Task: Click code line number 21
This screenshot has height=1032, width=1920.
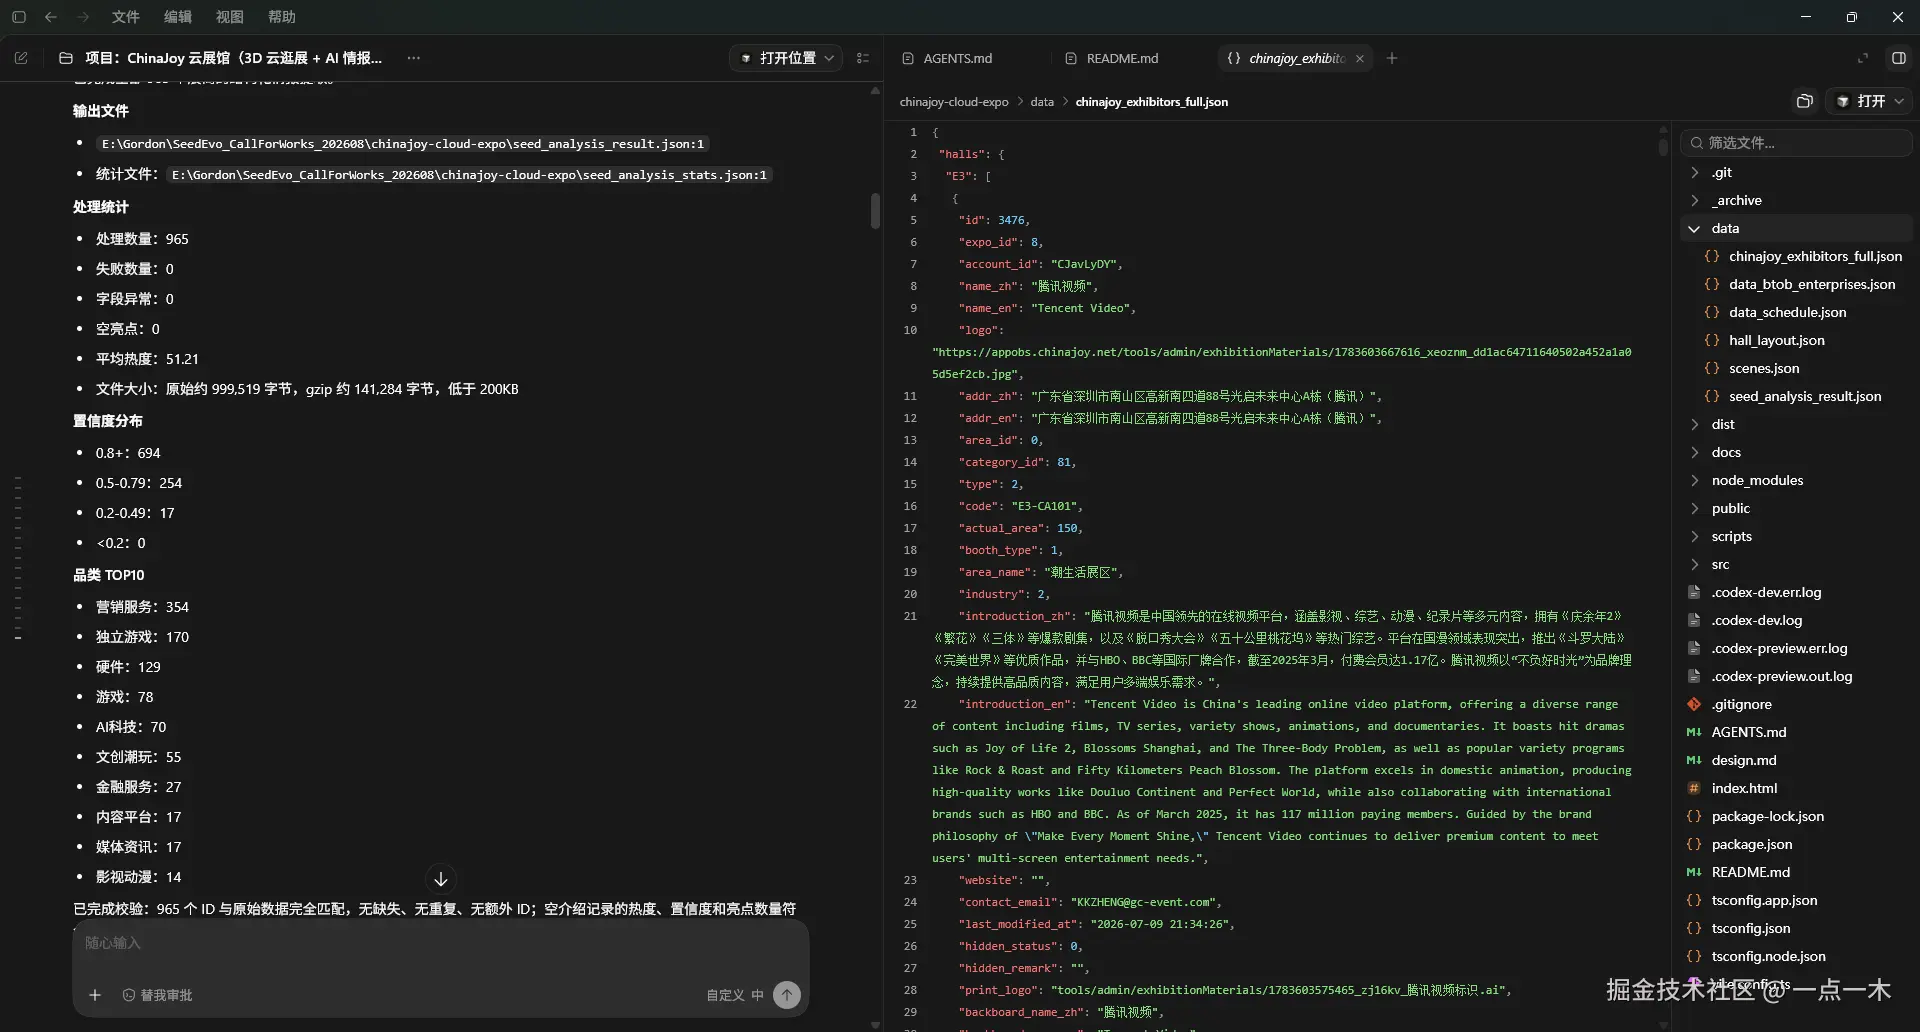Action: (910, 616)
